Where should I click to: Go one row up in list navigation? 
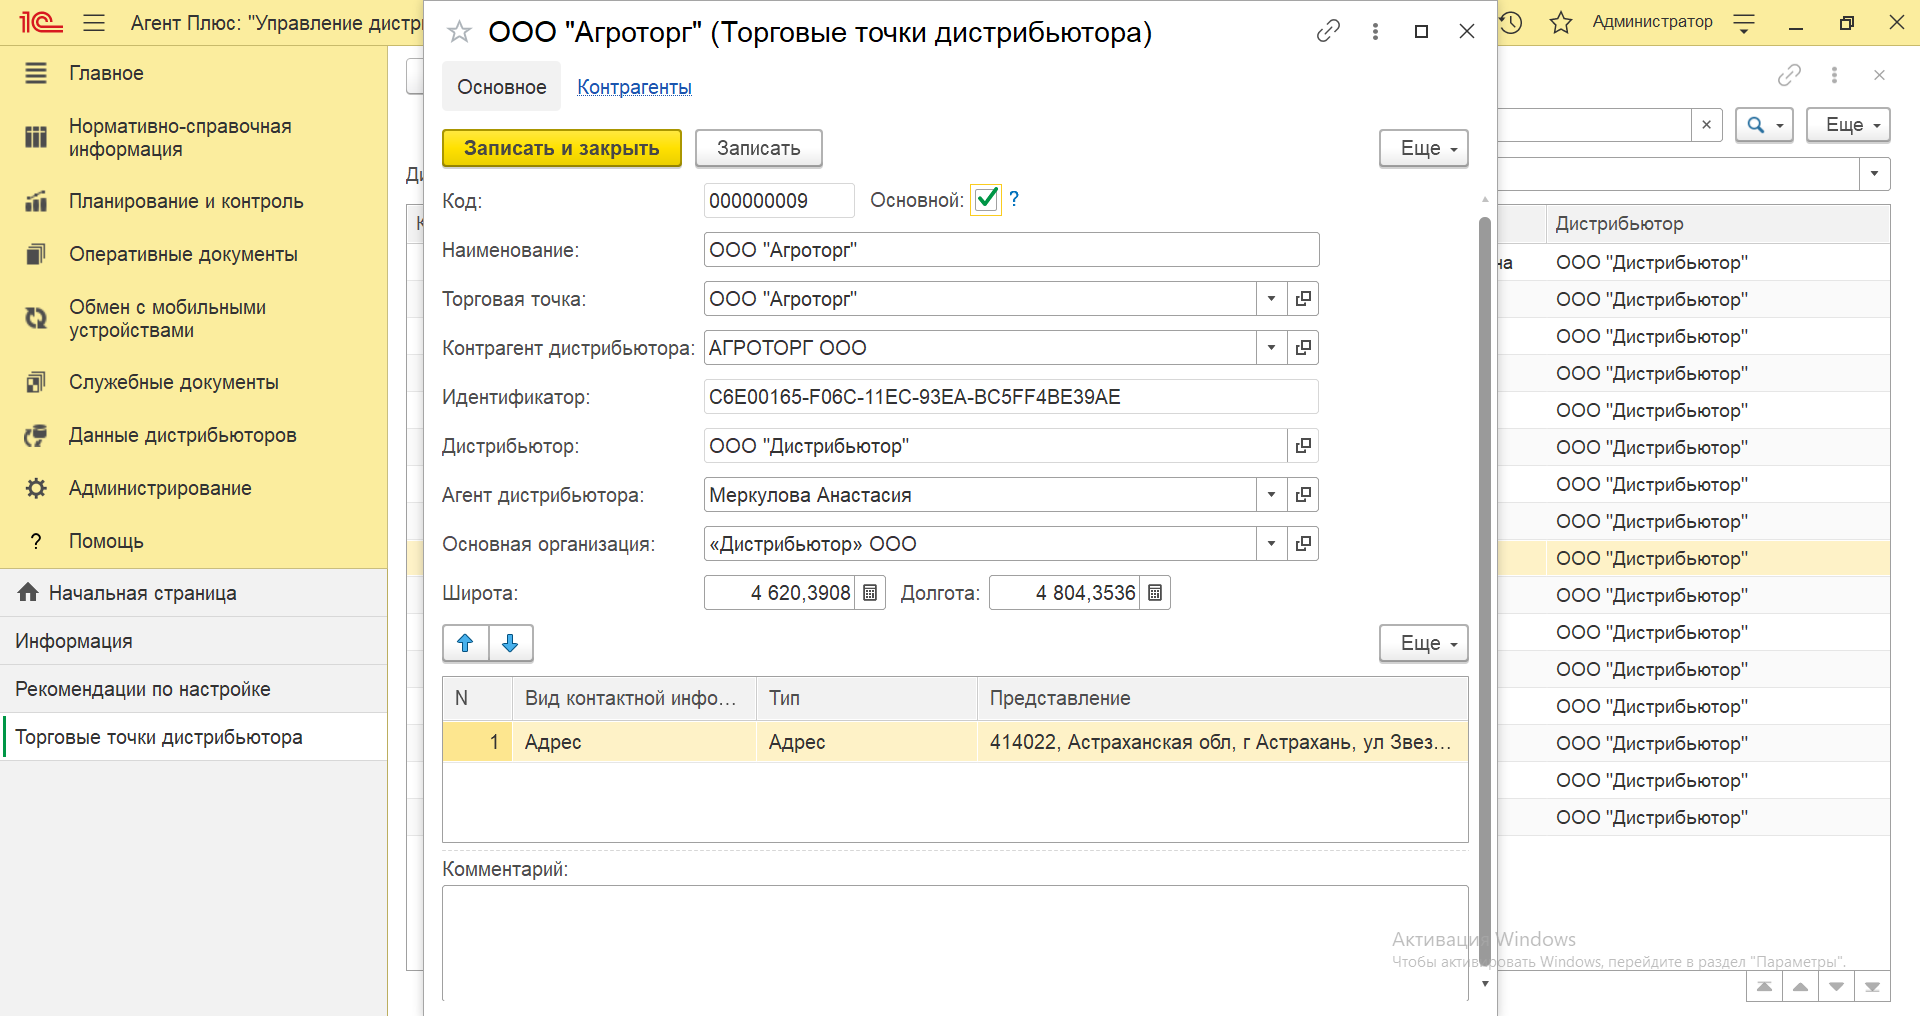click(1800, 987)
